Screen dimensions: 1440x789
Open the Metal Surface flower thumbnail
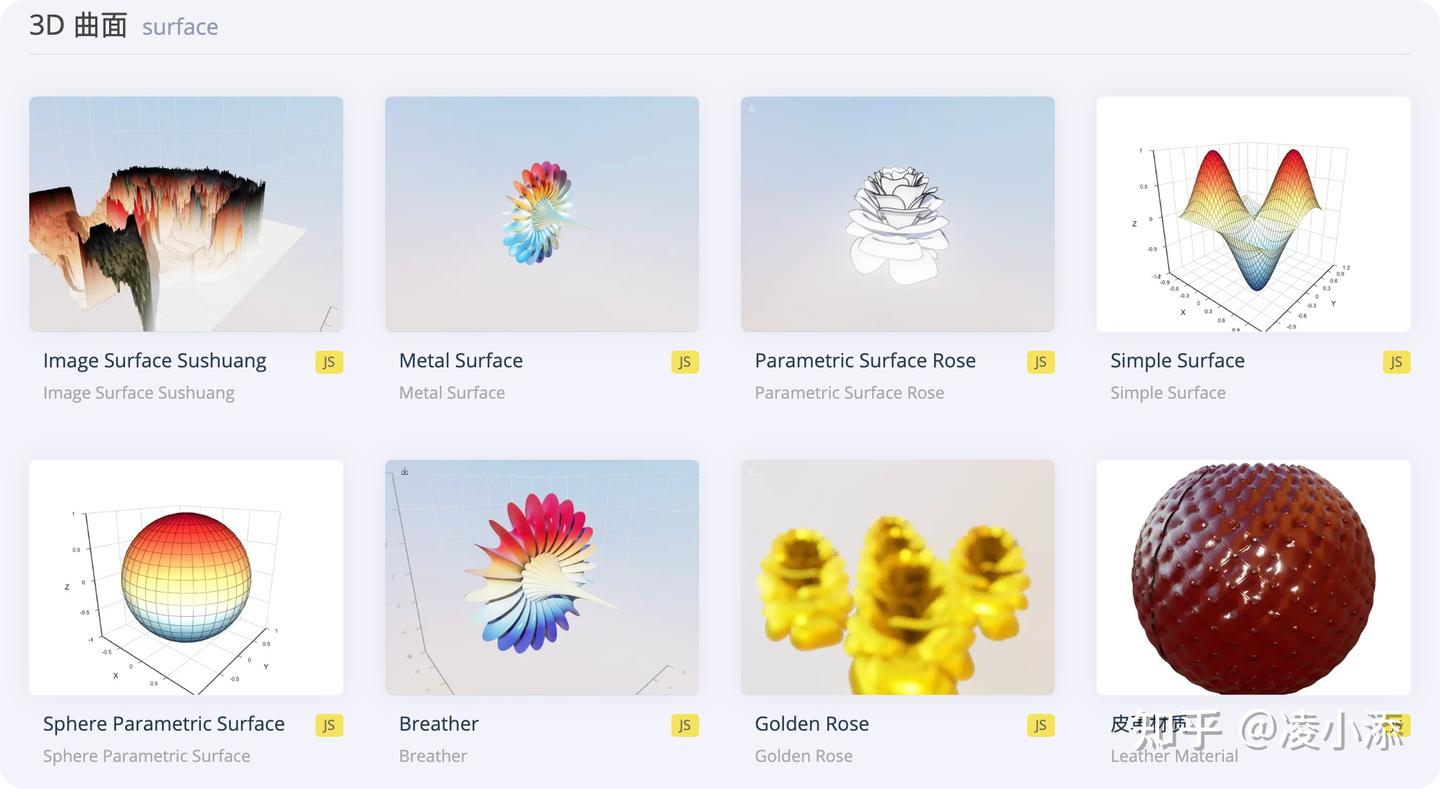coord(542,214)
